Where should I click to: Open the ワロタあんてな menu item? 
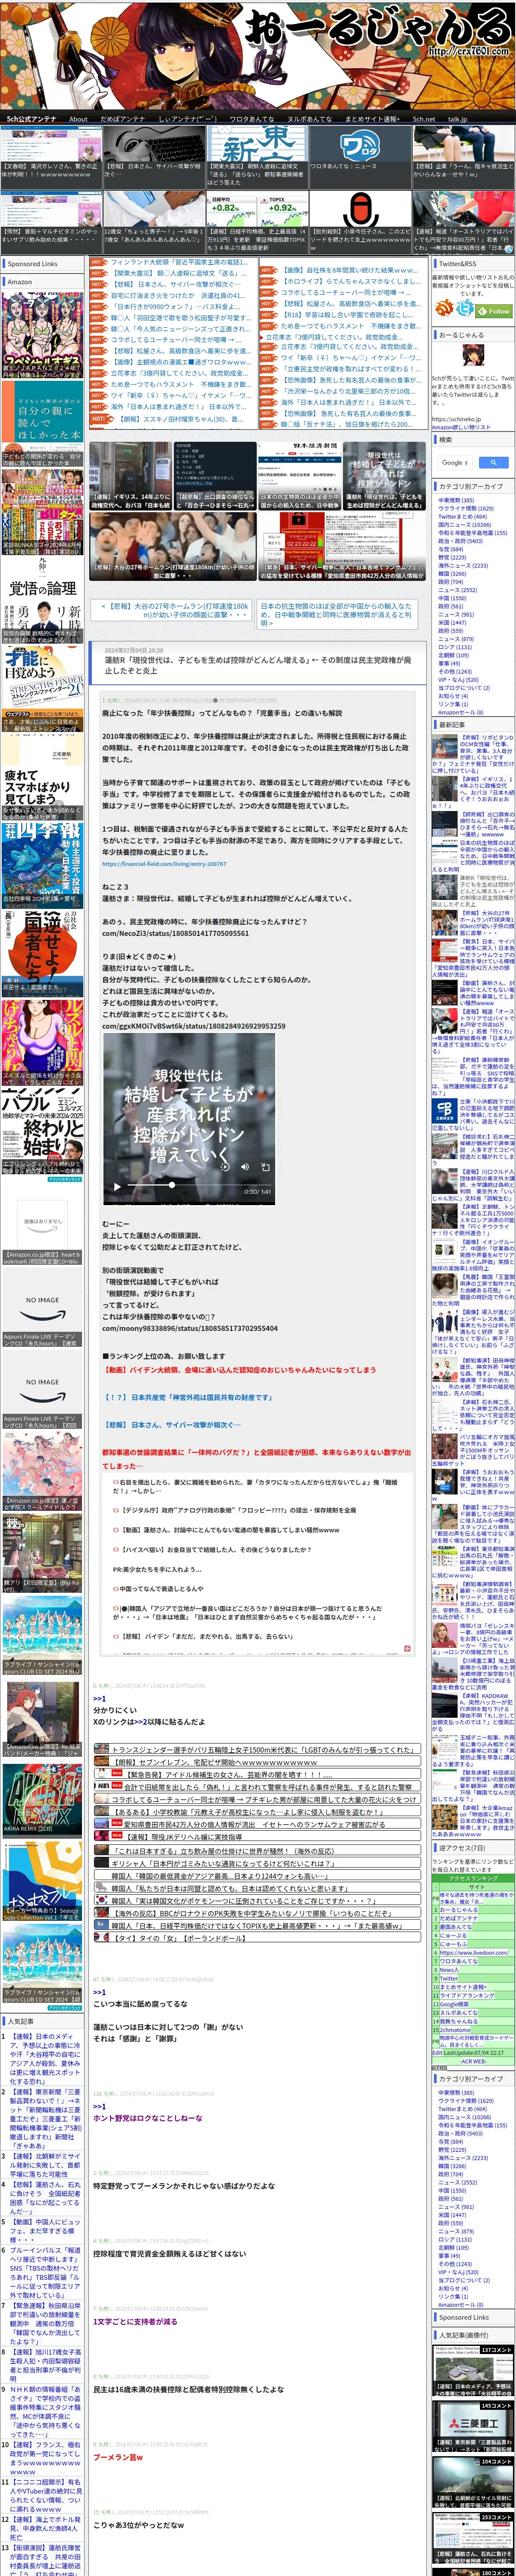[x=252, y=119]
